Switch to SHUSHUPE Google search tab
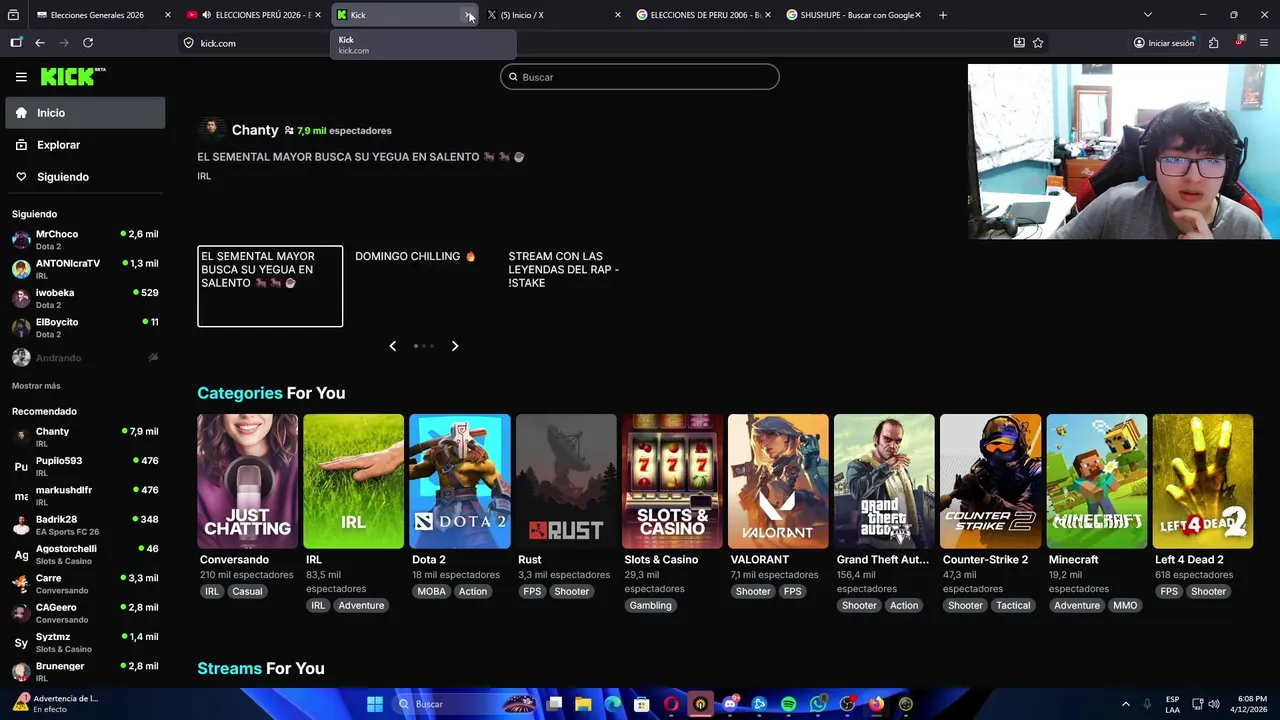The height and width of the screenshot is (720, 1280). [853, 15]
